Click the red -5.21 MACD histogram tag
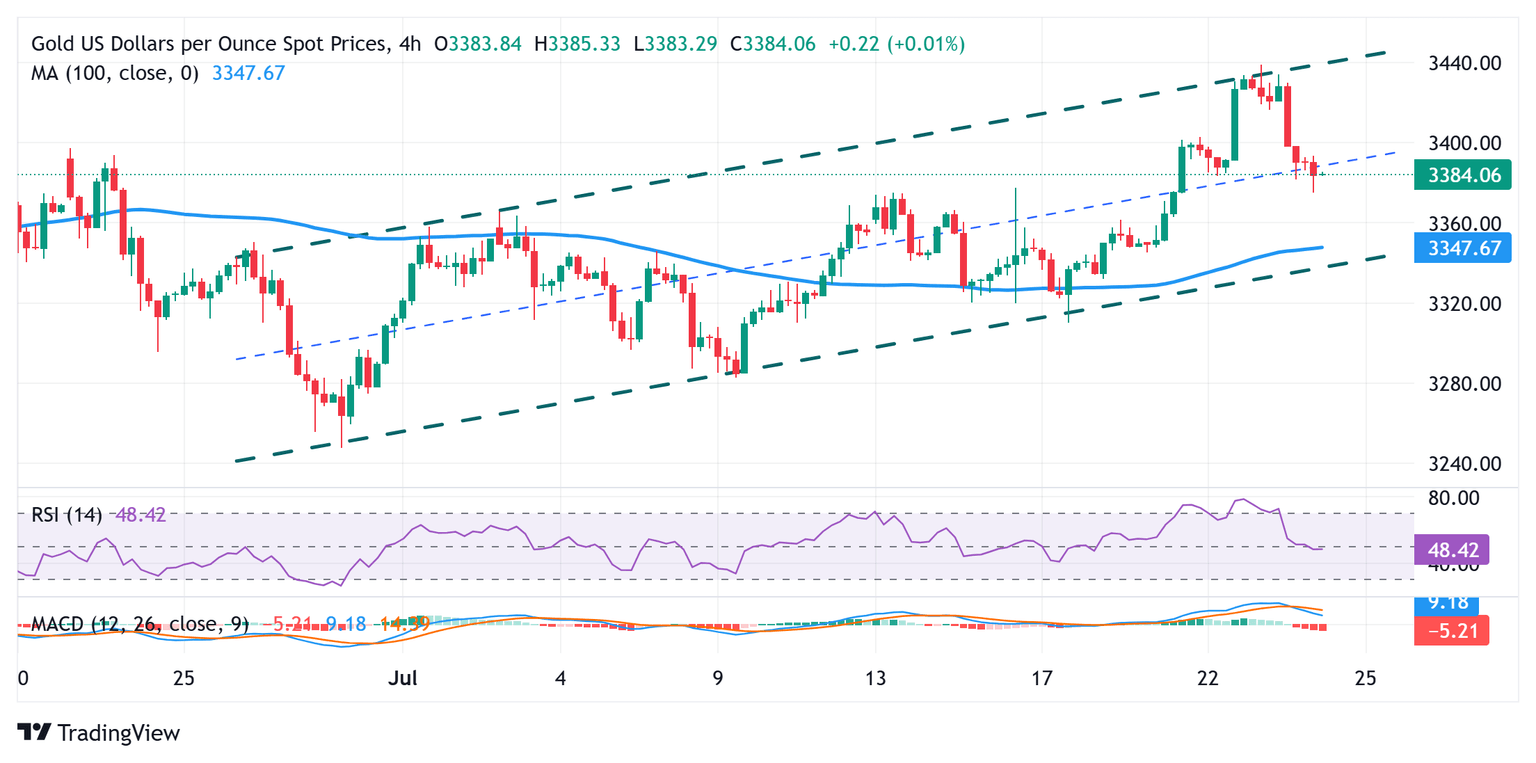The width and height of the screenshot is (1536, 763). tap(1453, 631)
